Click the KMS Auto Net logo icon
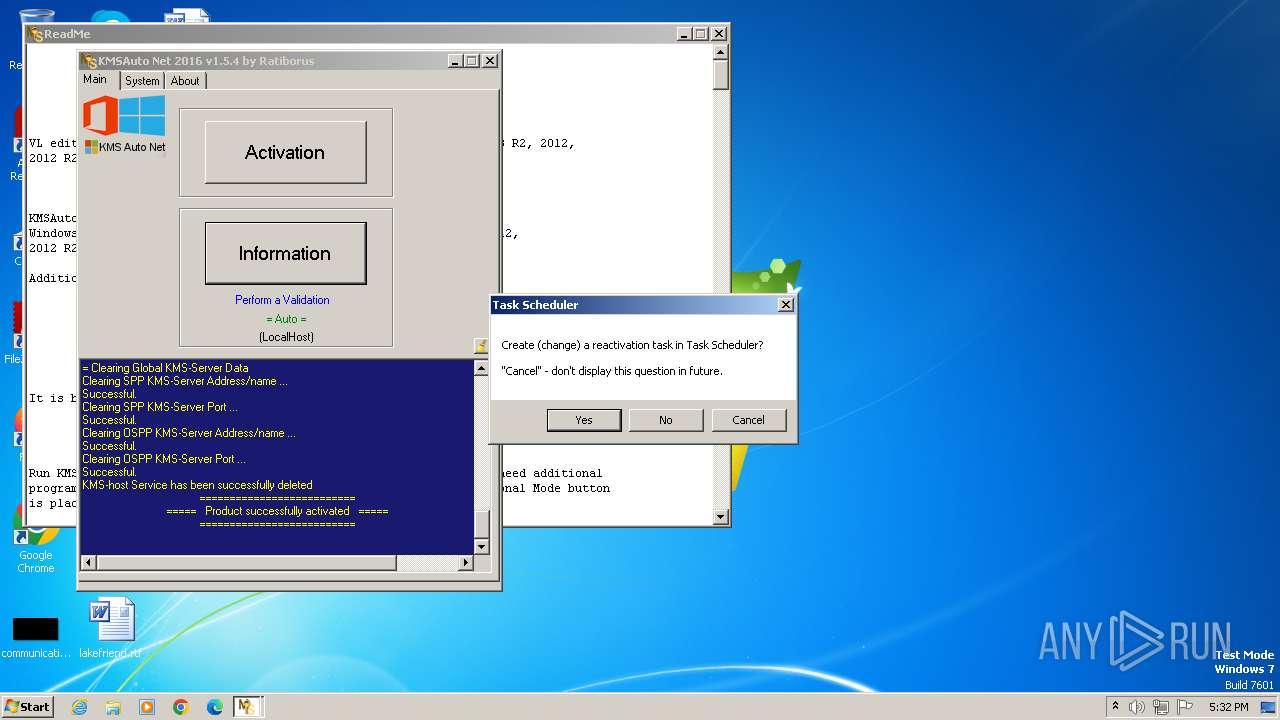The width and height of the screenshot is (1280, 720). [124, 125]
